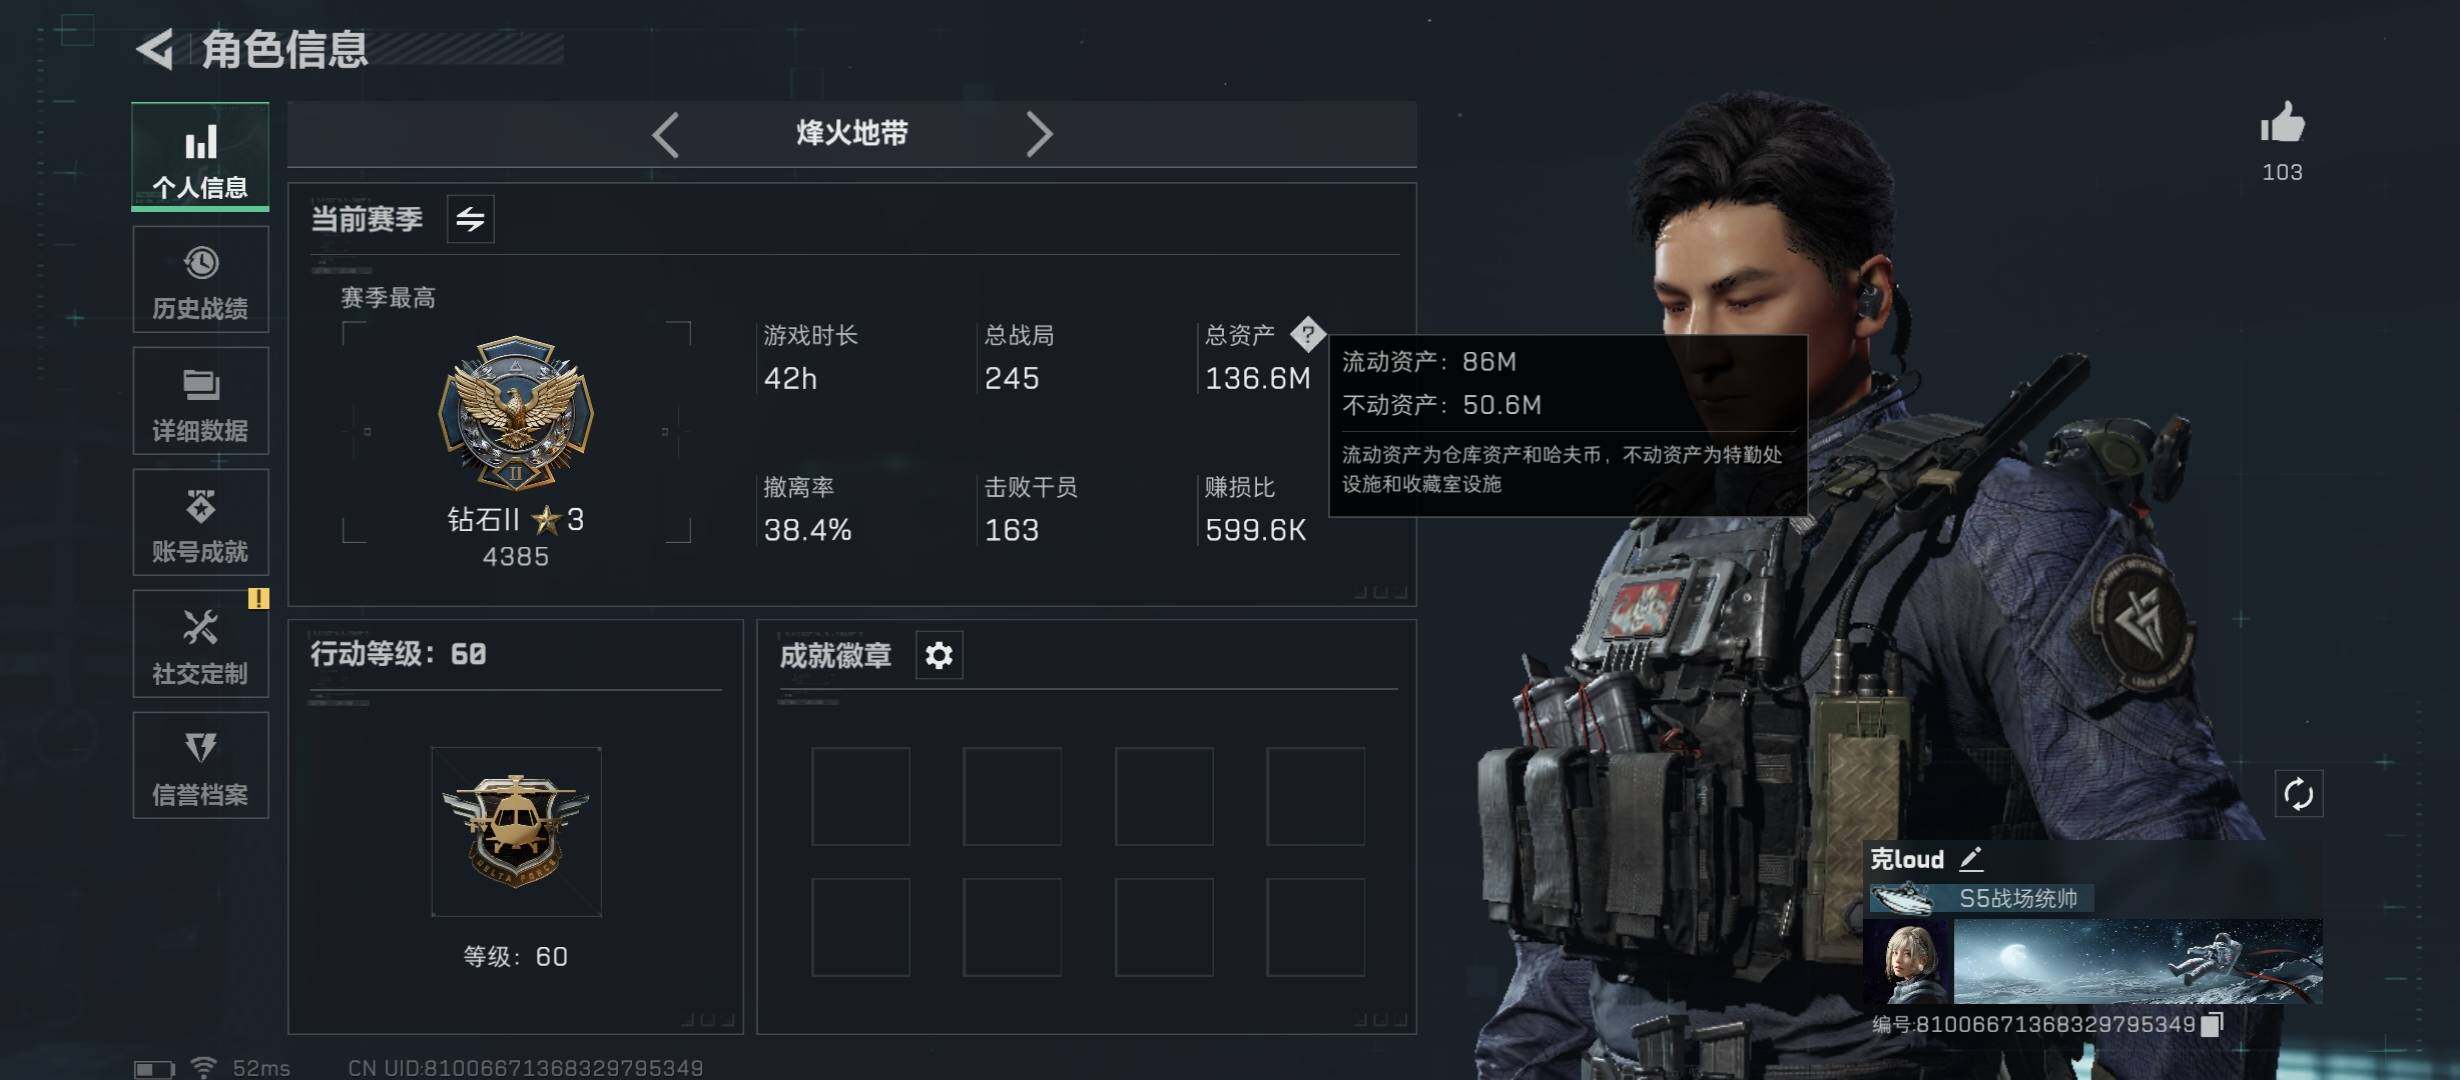This screenshot has width=2460, height=1080.
Task: Open the 详细数据 tab
Action: [x=200, y=401]
